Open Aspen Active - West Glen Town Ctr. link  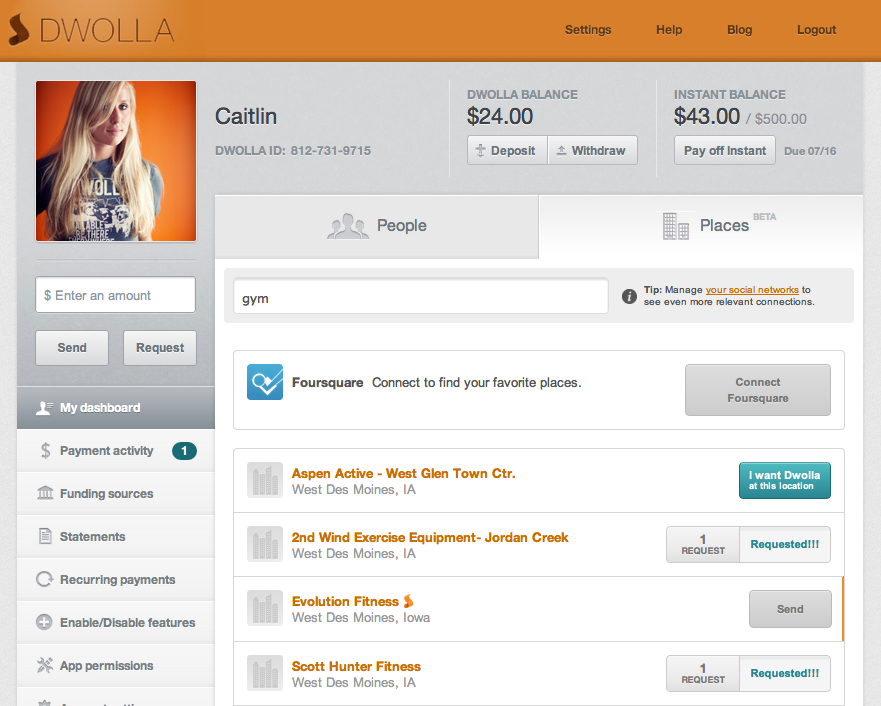403,473
